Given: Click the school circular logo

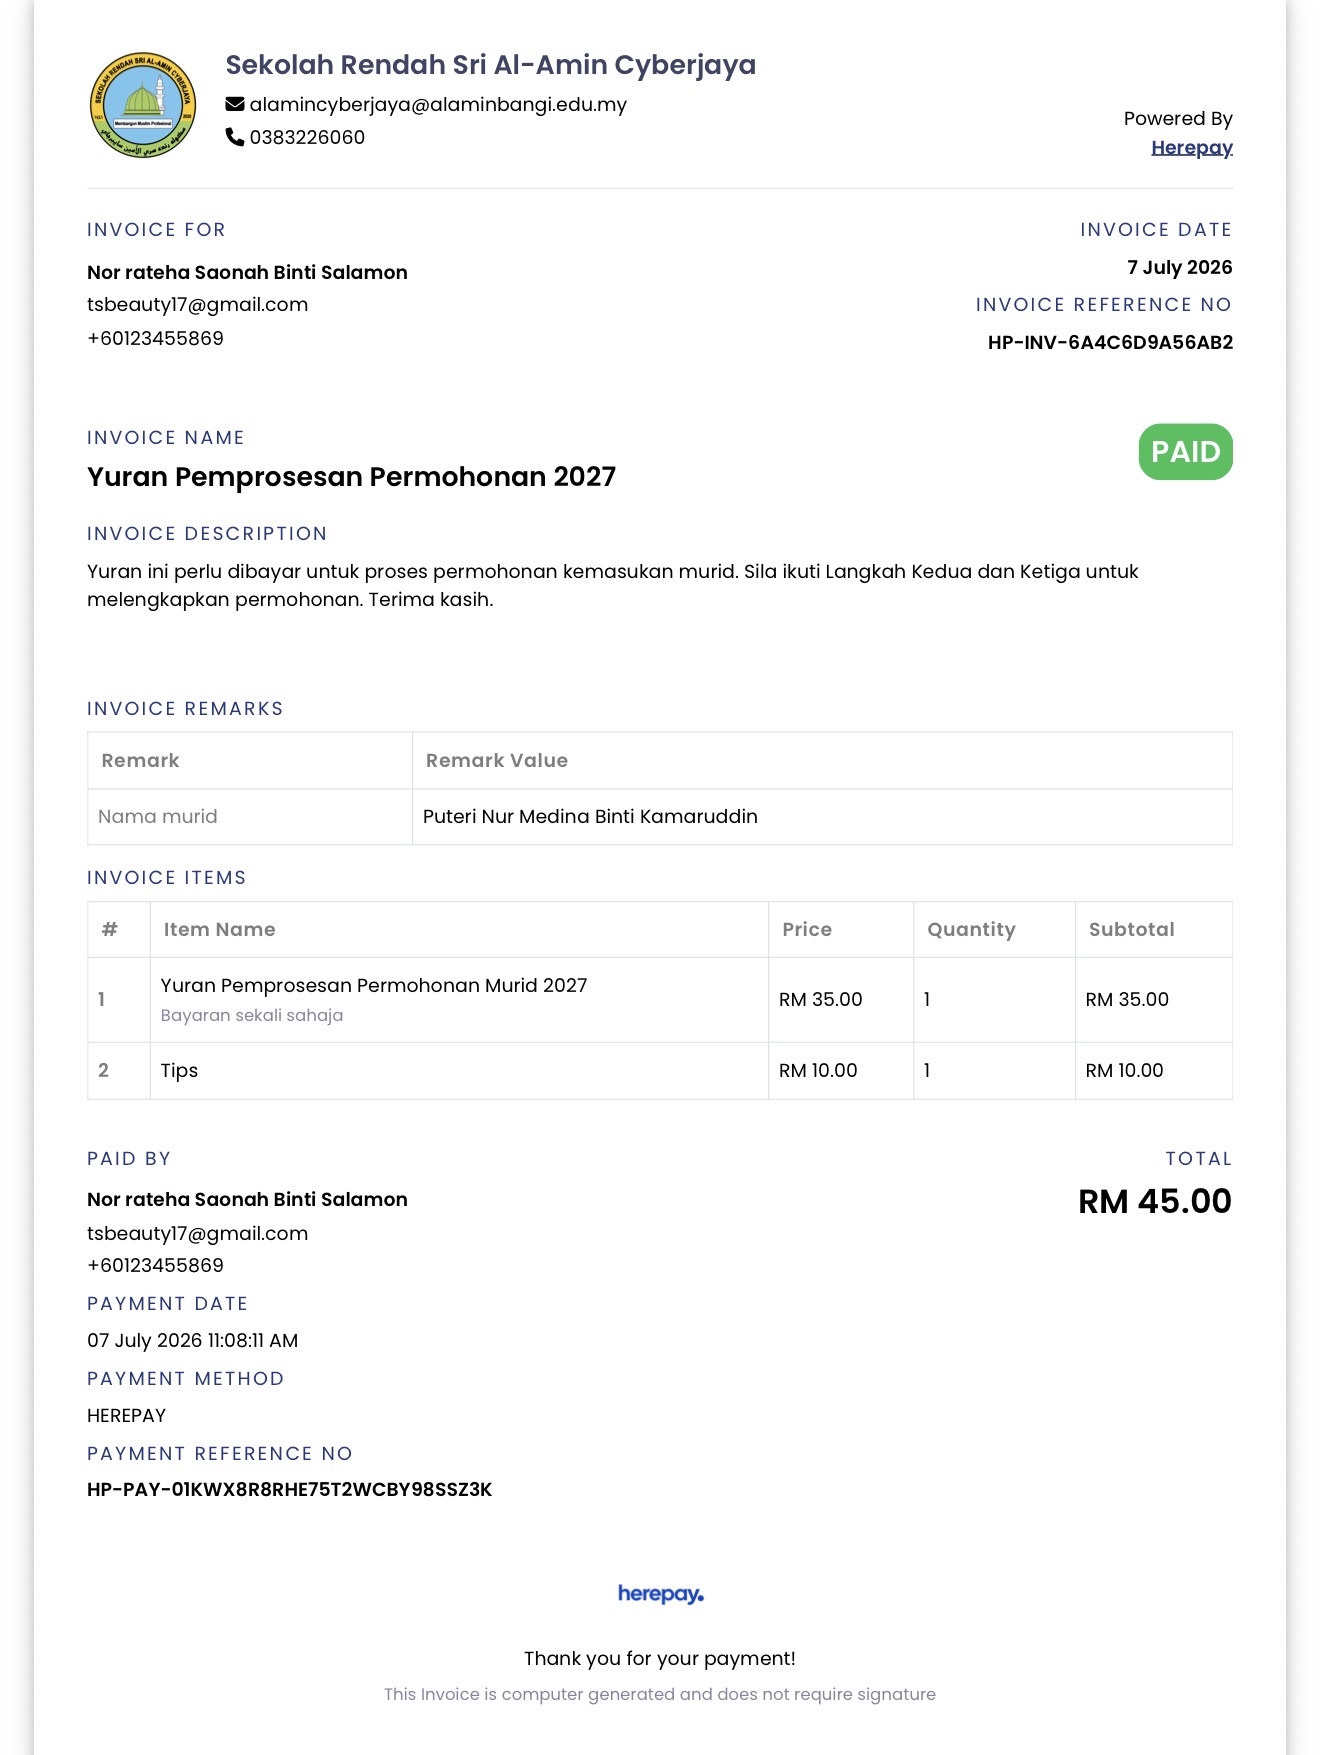Looking at the screenshot, I should pyautogui.click(x=142, y=105).
